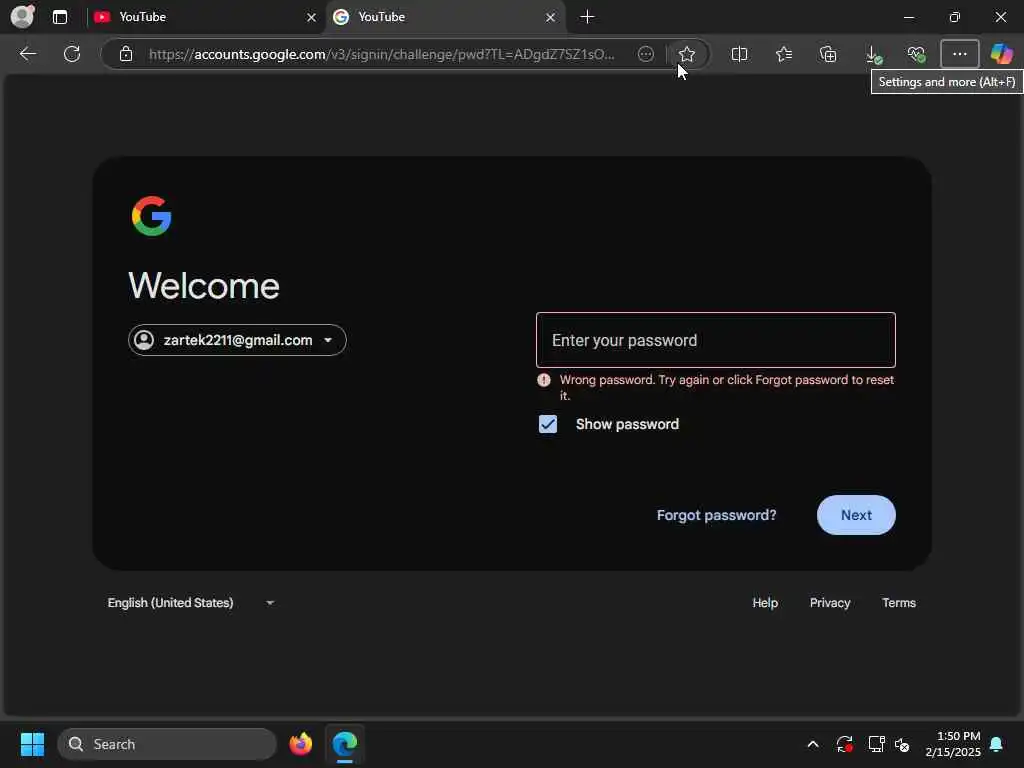Select the active Google sign-in tab
The width and height of the screenshot is (1024, 768).
tap(445, 17)
